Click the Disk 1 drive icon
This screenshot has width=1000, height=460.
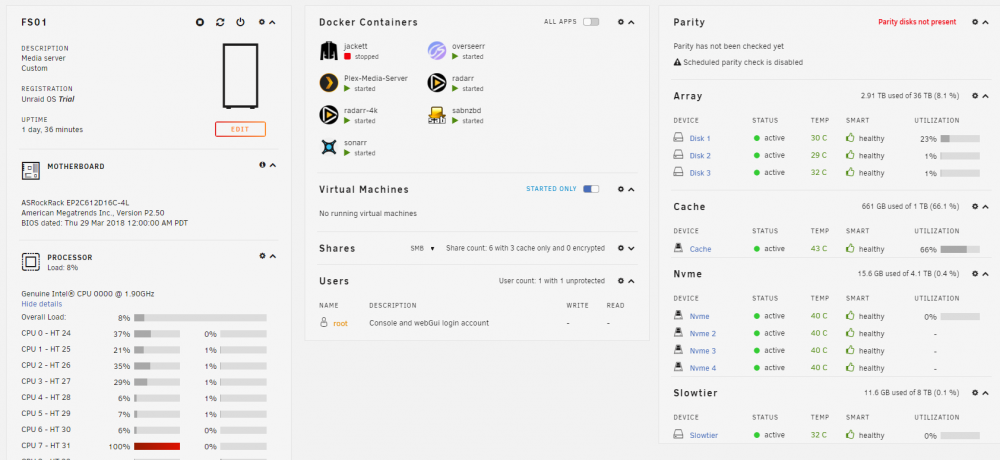679,138
